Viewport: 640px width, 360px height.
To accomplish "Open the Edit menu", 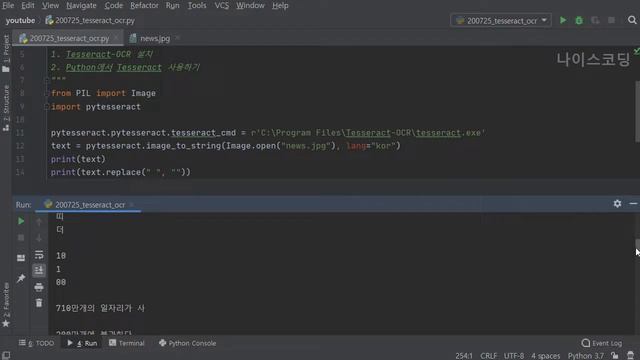I will click(28, 5).
